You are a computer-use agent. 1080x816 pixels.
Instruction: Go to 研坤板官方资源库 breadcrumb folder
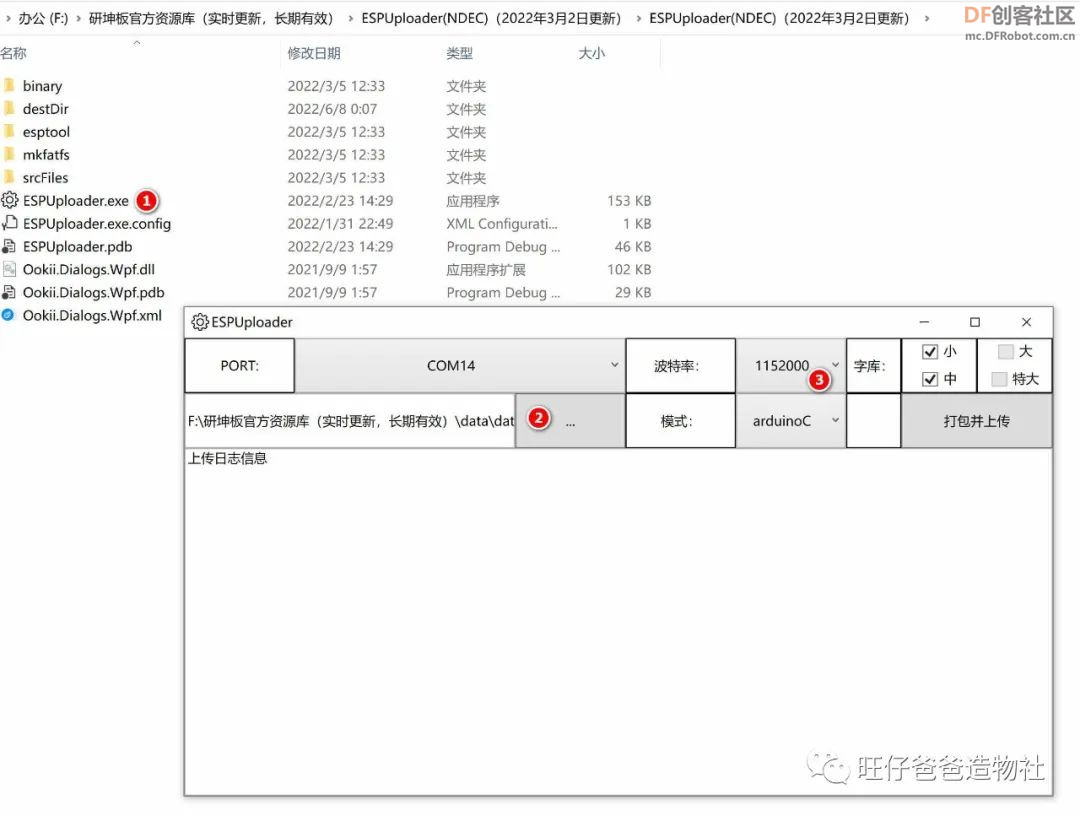[211, 18]
